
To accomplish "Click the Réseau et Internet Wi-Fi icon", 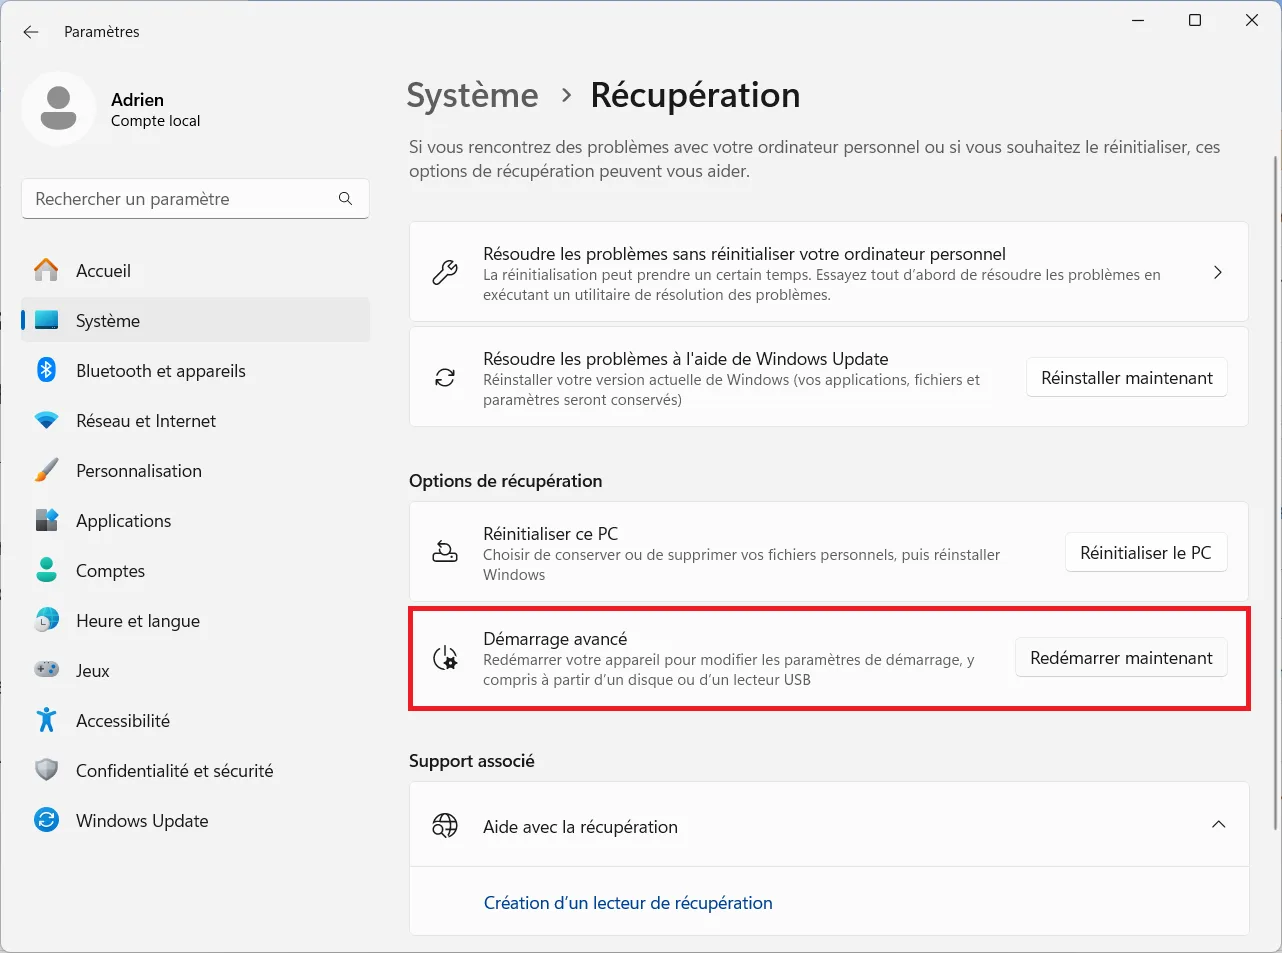I will coord(46,421).
